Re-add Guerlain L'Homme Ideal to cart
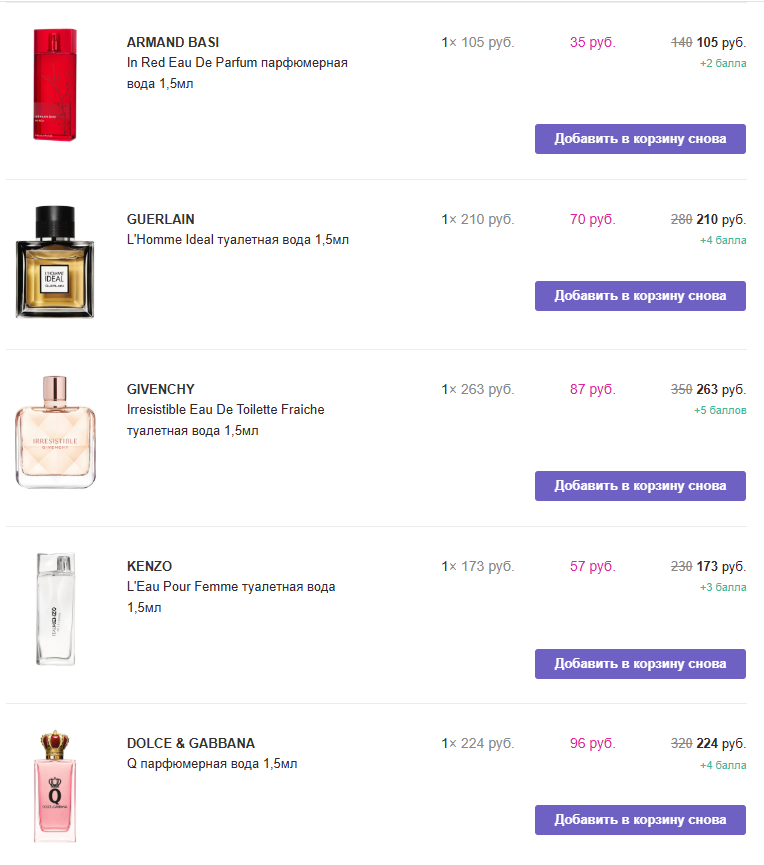 (640, 295)
